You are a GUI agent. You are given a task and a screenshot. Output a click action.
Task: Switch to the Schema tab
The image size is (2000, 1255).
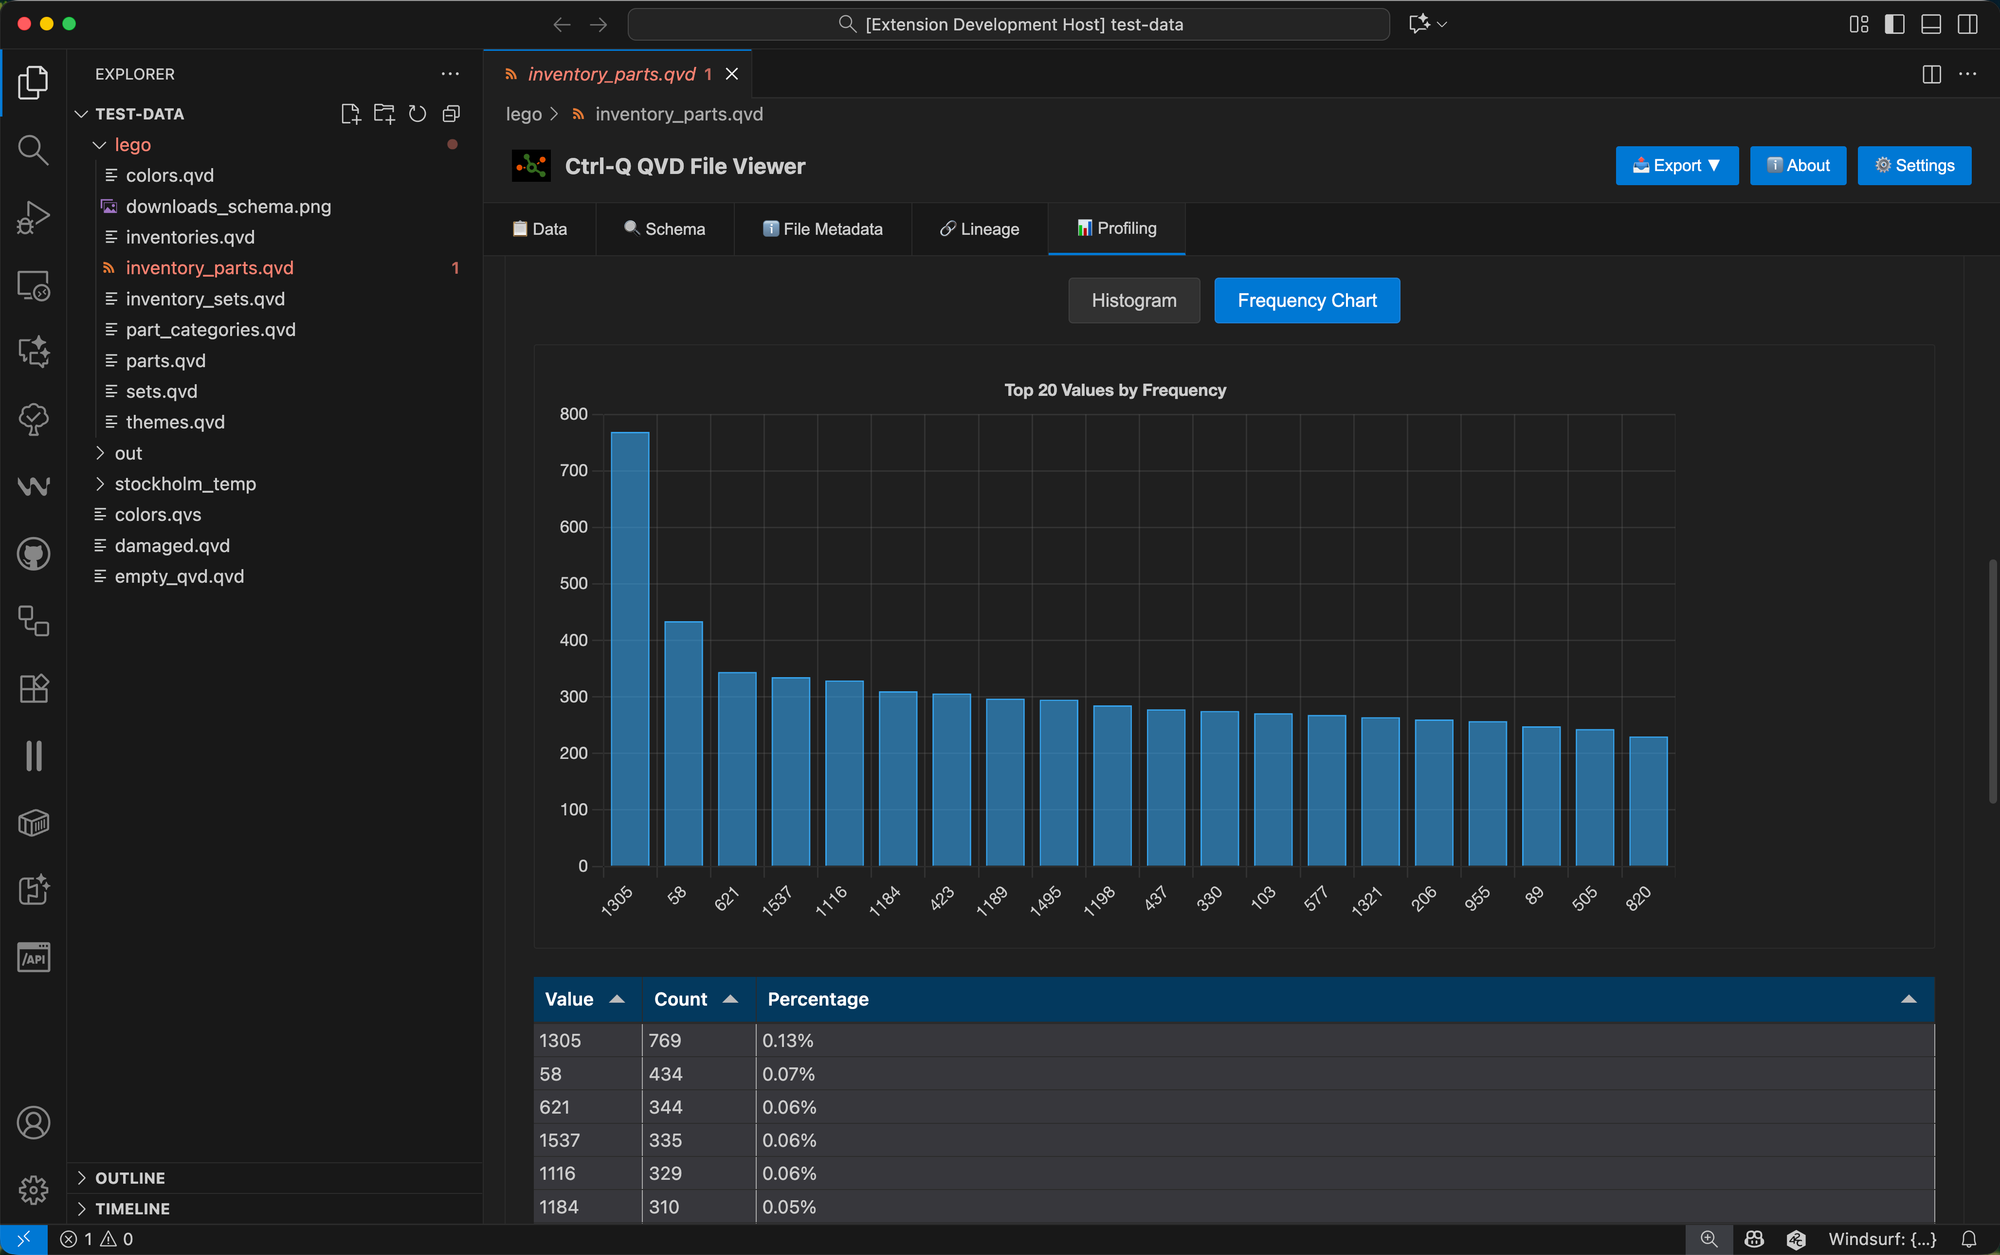click(x=664, y=228)
